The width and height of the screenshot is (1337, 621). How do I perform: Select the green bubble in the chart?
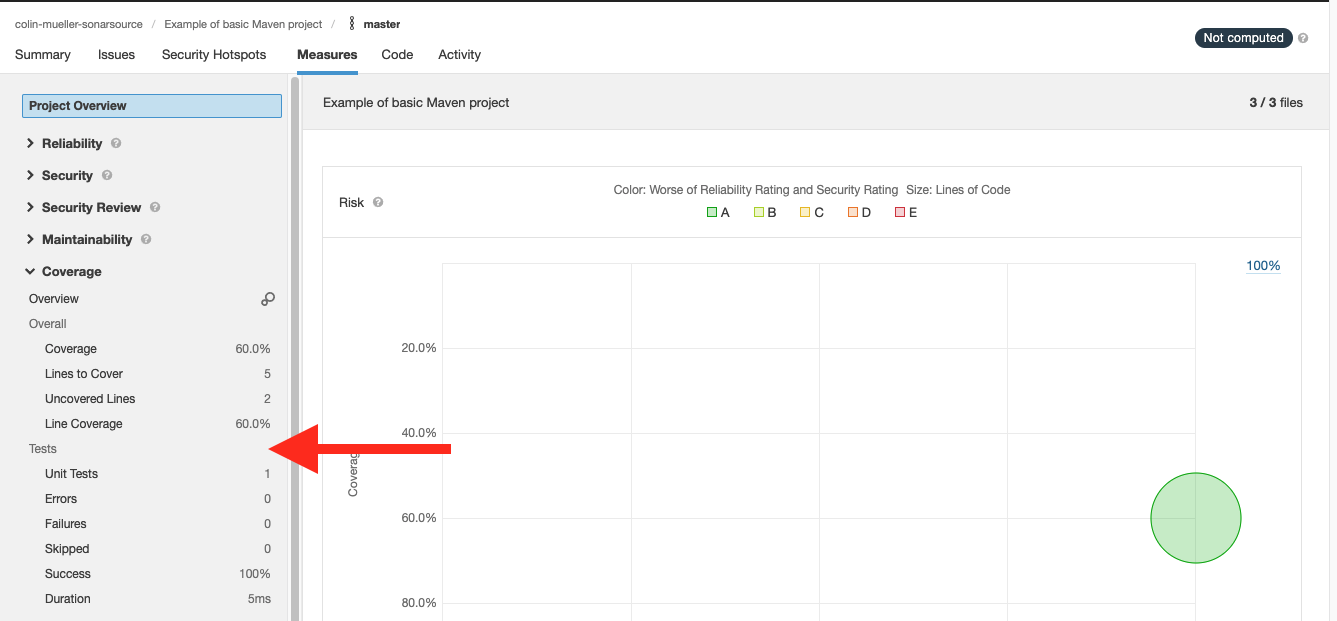pyautogui.click(x=1196, y=518)
